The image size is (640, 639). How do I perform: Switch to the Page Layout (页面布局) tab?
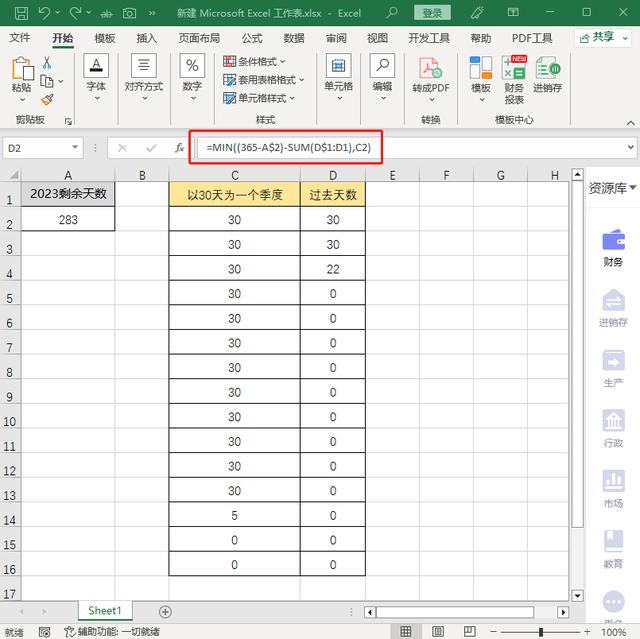[199, 38]
